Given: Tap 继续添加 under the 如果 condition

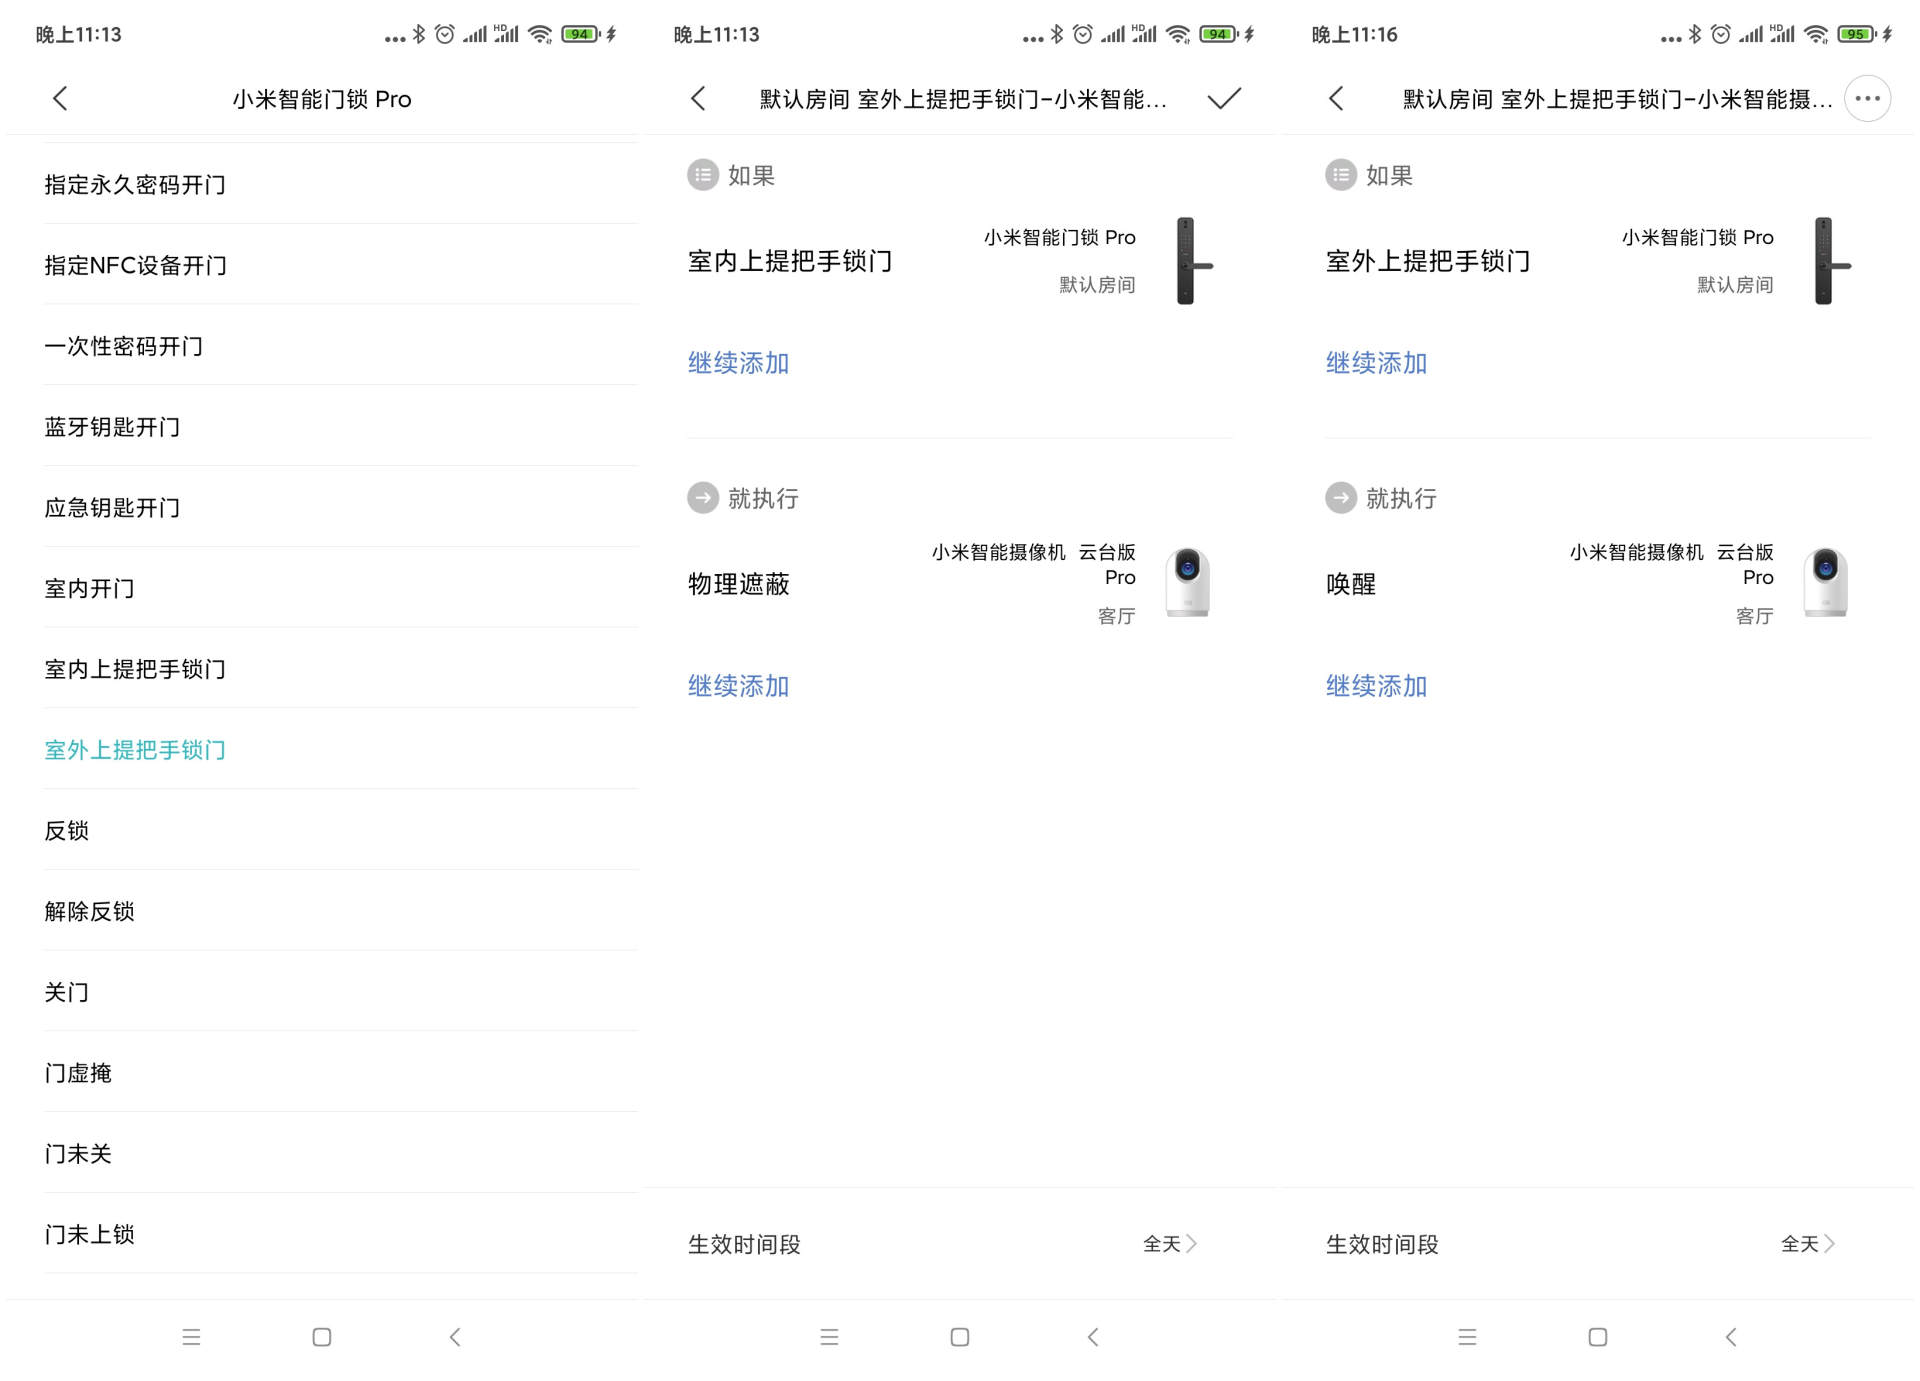Looking at the screenshot, I should tap(737, 363).
